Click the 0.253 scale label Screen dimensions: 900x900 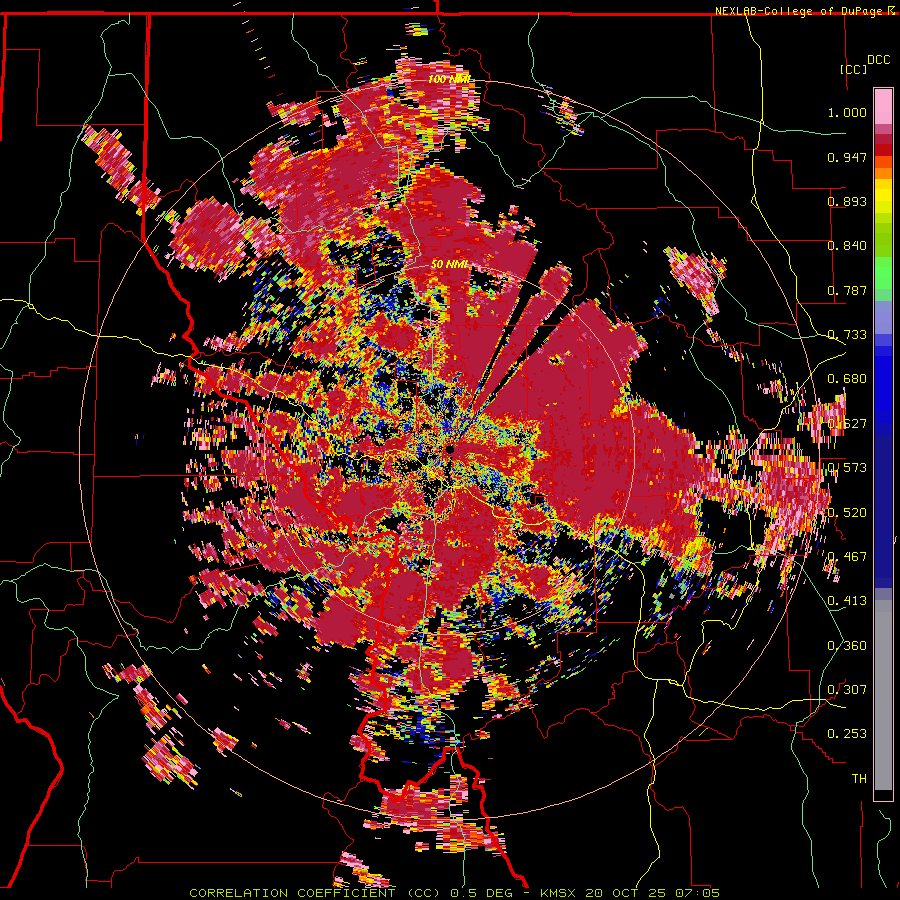click(847, 734)
